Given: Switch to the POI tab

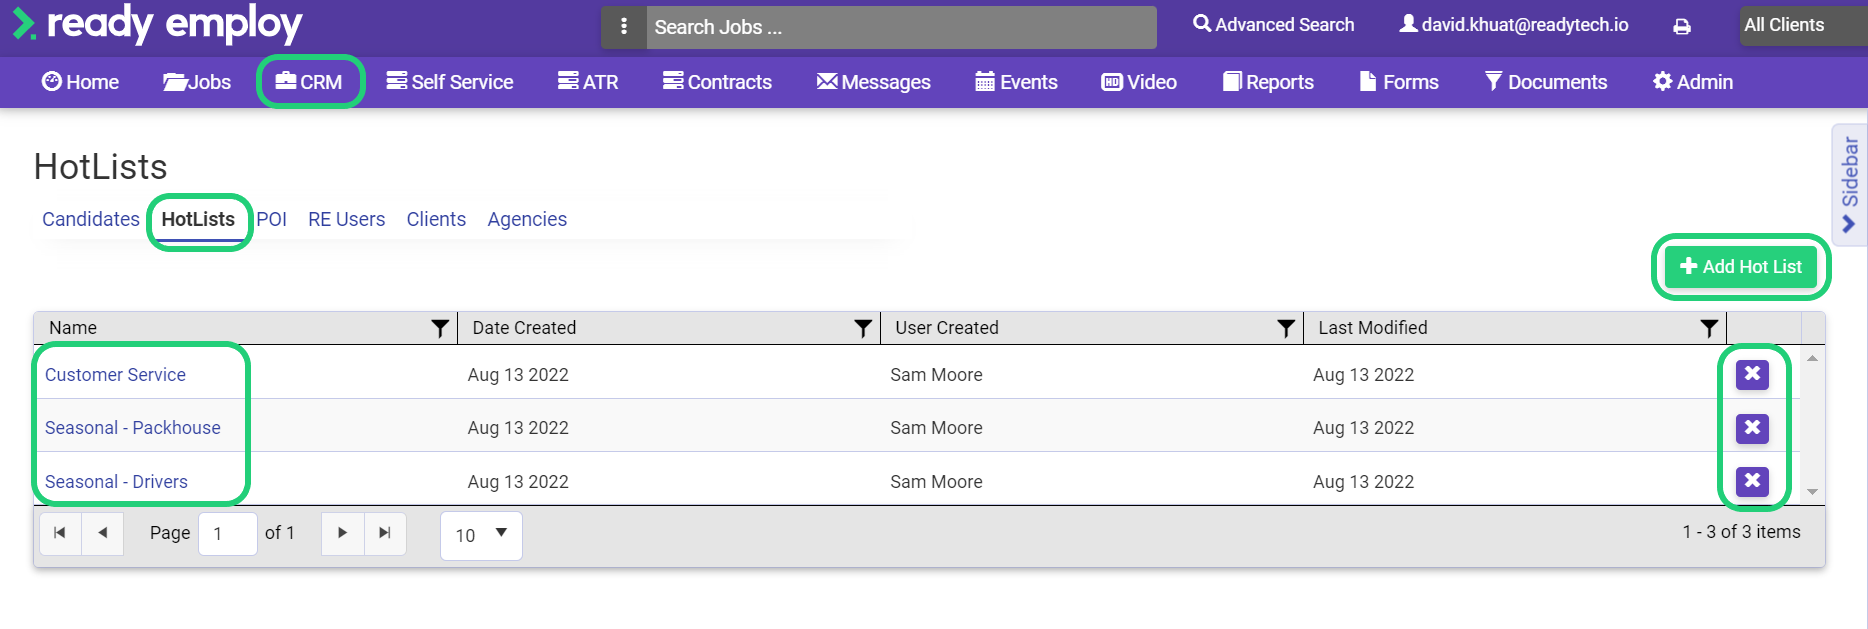Looking at the screenshot, I should [x=271, y=219].
